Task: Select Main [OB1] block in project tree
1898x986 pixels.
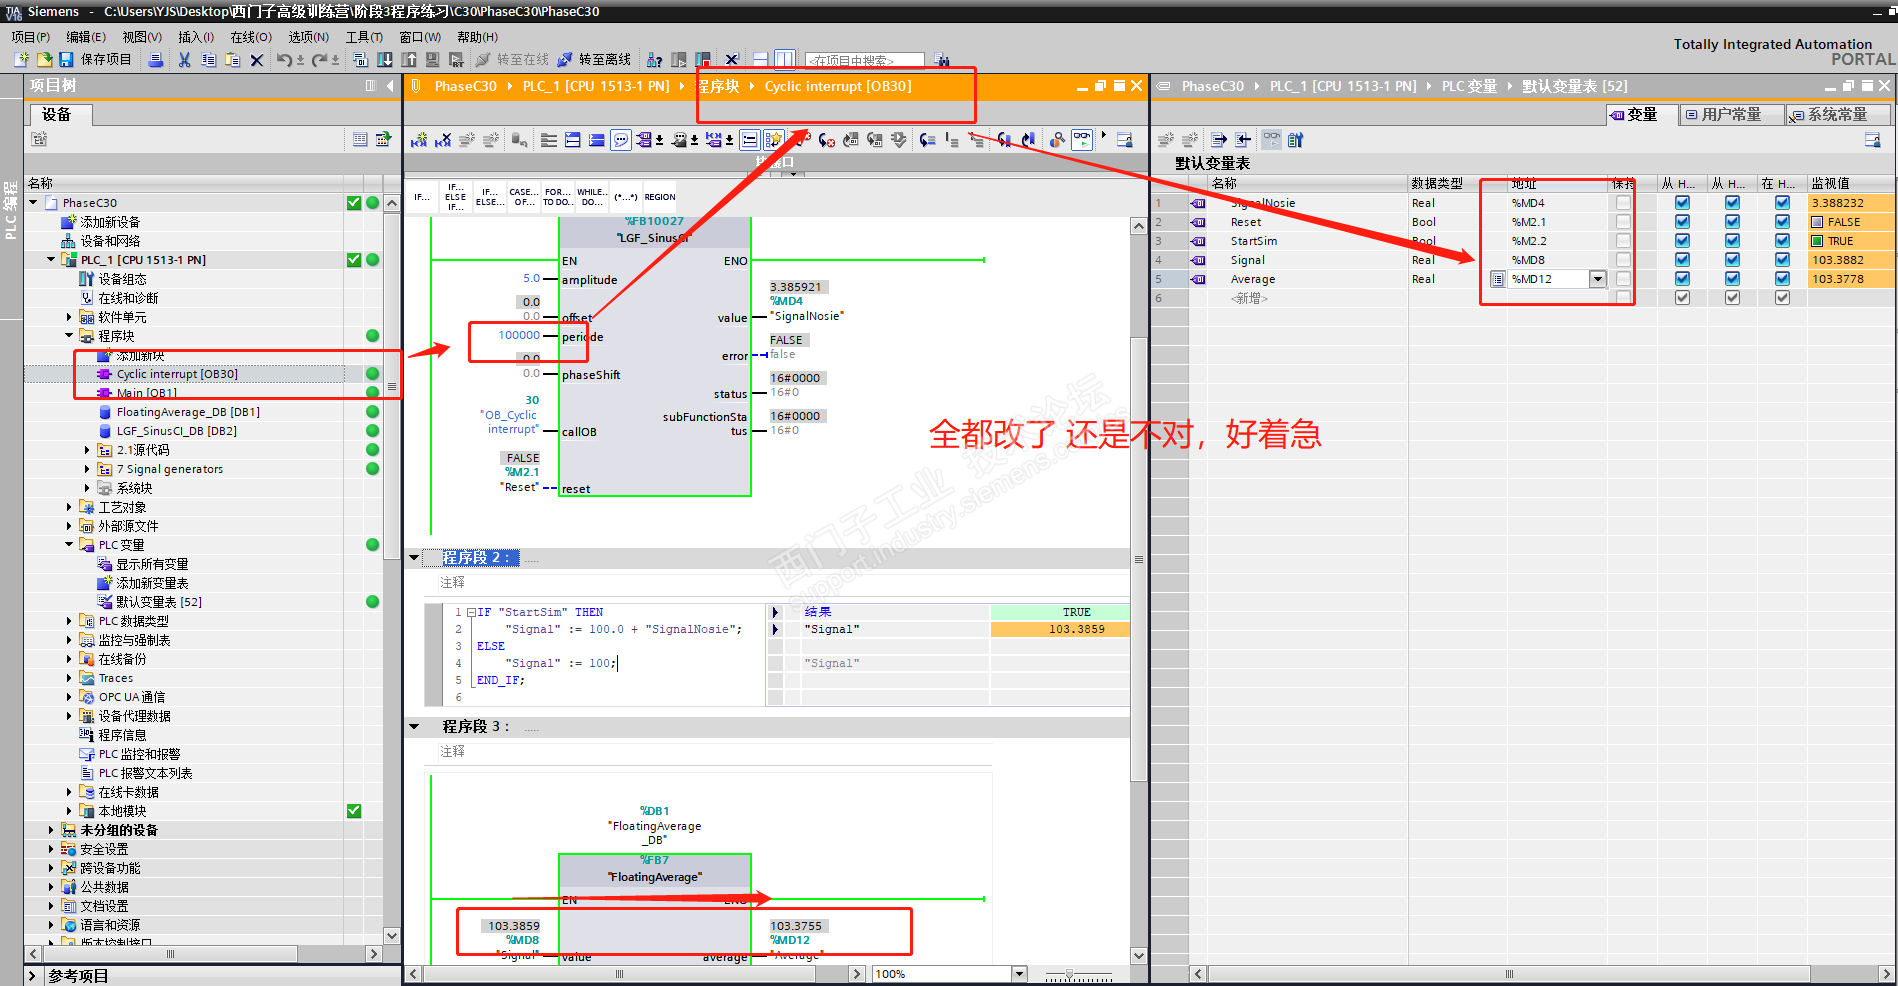Action: pyautogui.click(x=147, y=393)
